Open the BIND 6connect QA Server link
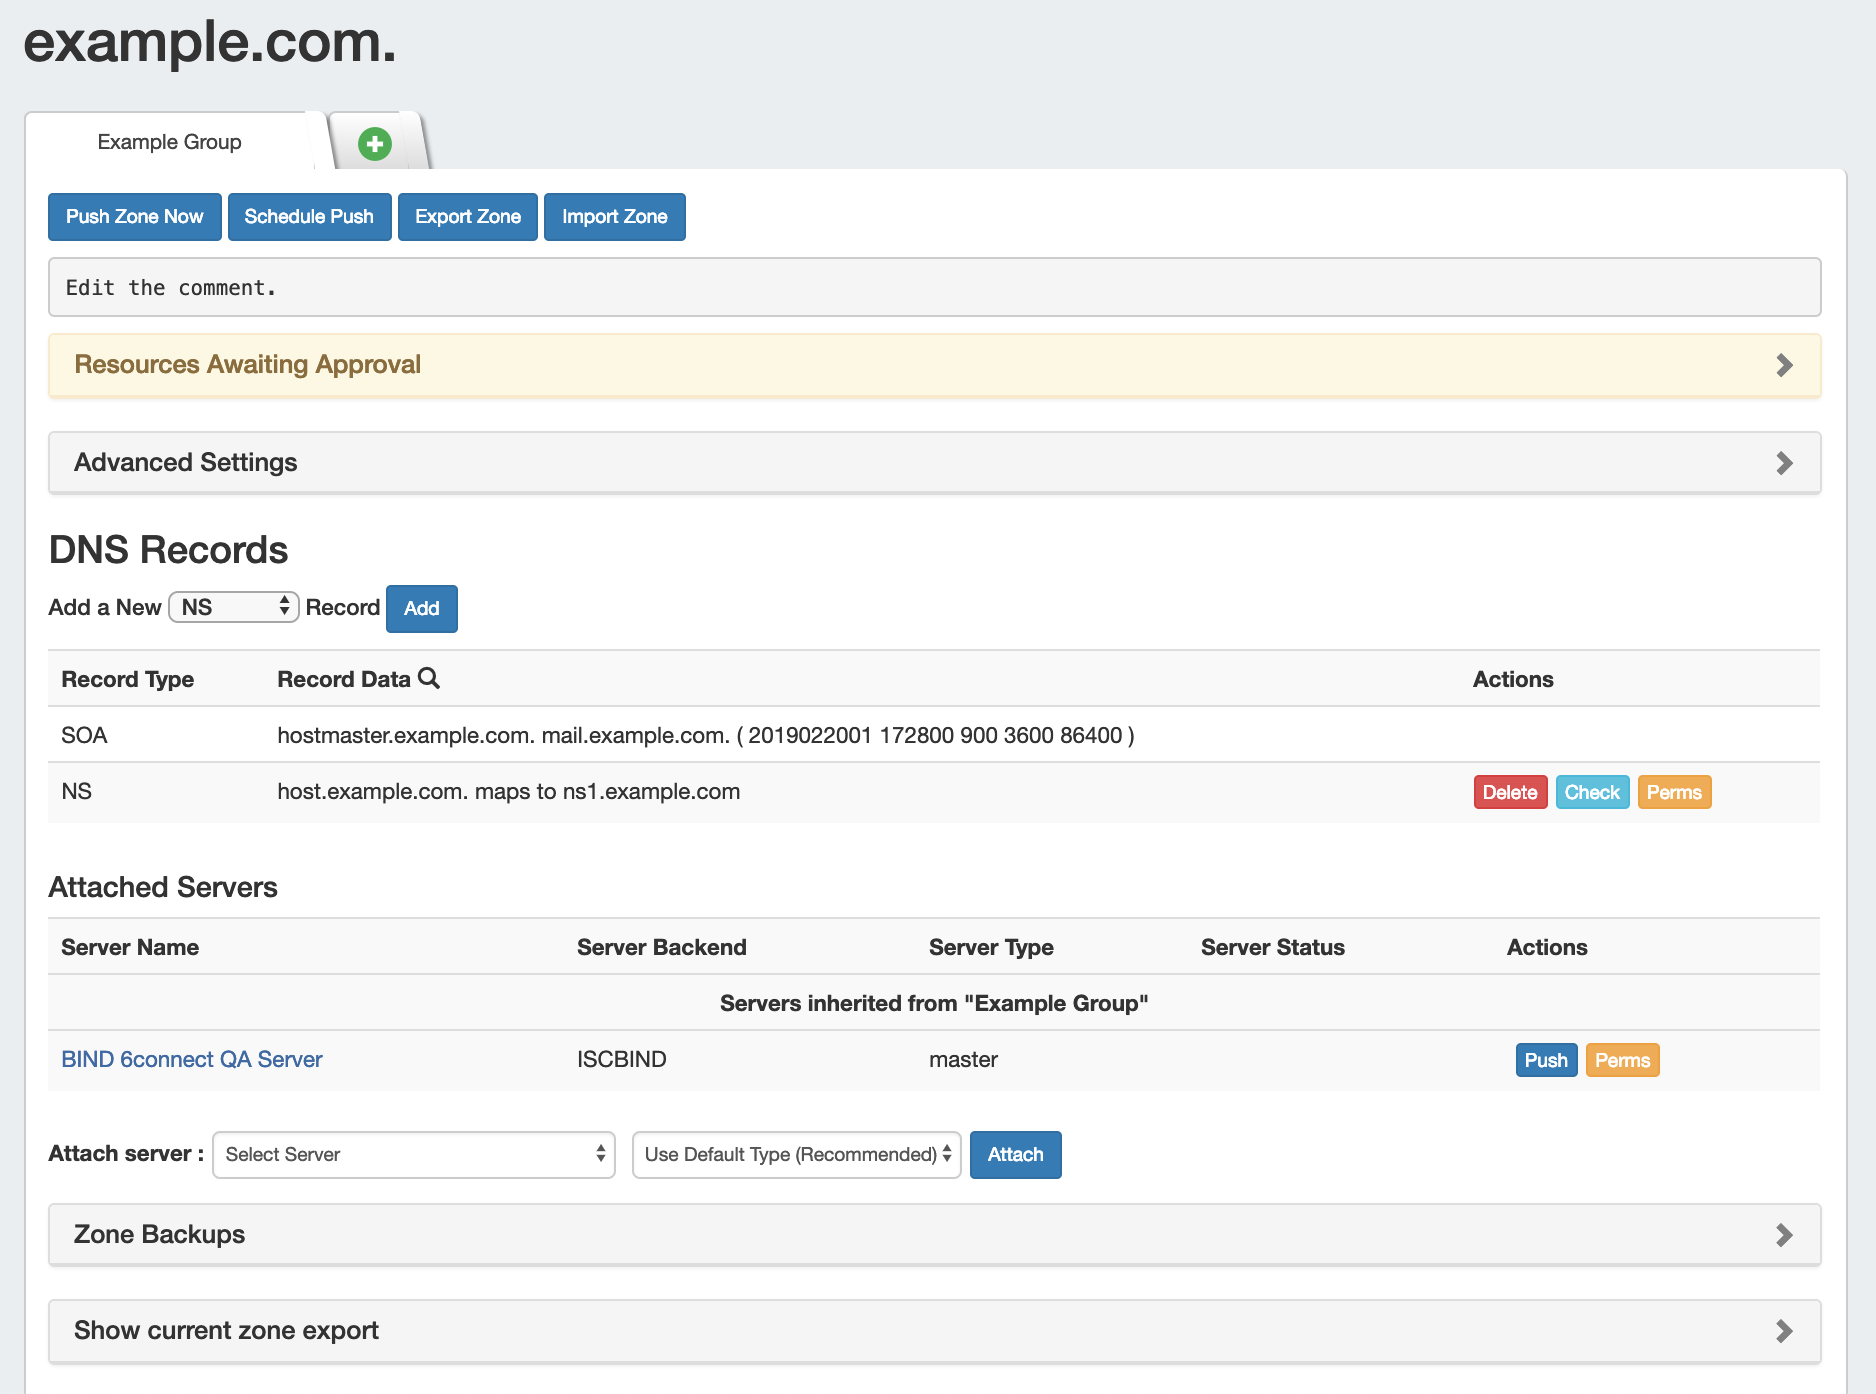Image resolution: width=1876 pixels, height=1394 pixels. click(192, 1060)
